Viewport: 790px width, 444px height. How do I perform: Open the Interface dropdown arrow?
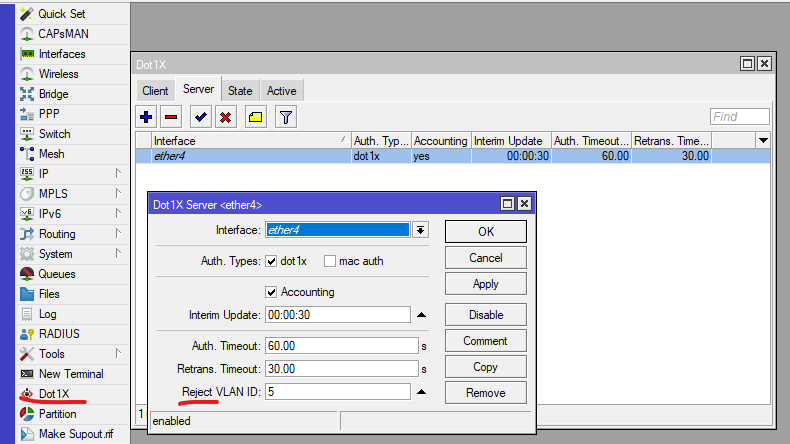420,230
